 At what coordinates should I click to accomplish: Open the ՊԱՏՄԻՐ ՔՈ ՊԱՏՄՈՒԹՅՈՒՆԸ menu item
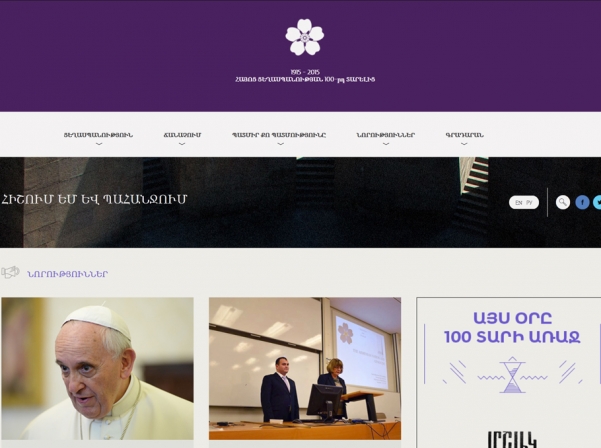click(279, 135)
